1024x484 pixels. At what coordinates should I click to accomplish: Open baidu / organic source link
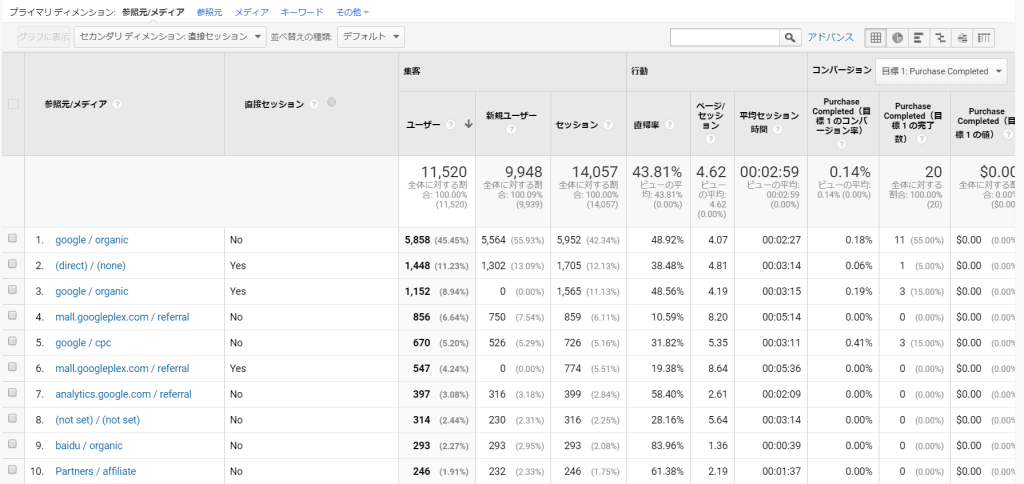click(89, 445)
